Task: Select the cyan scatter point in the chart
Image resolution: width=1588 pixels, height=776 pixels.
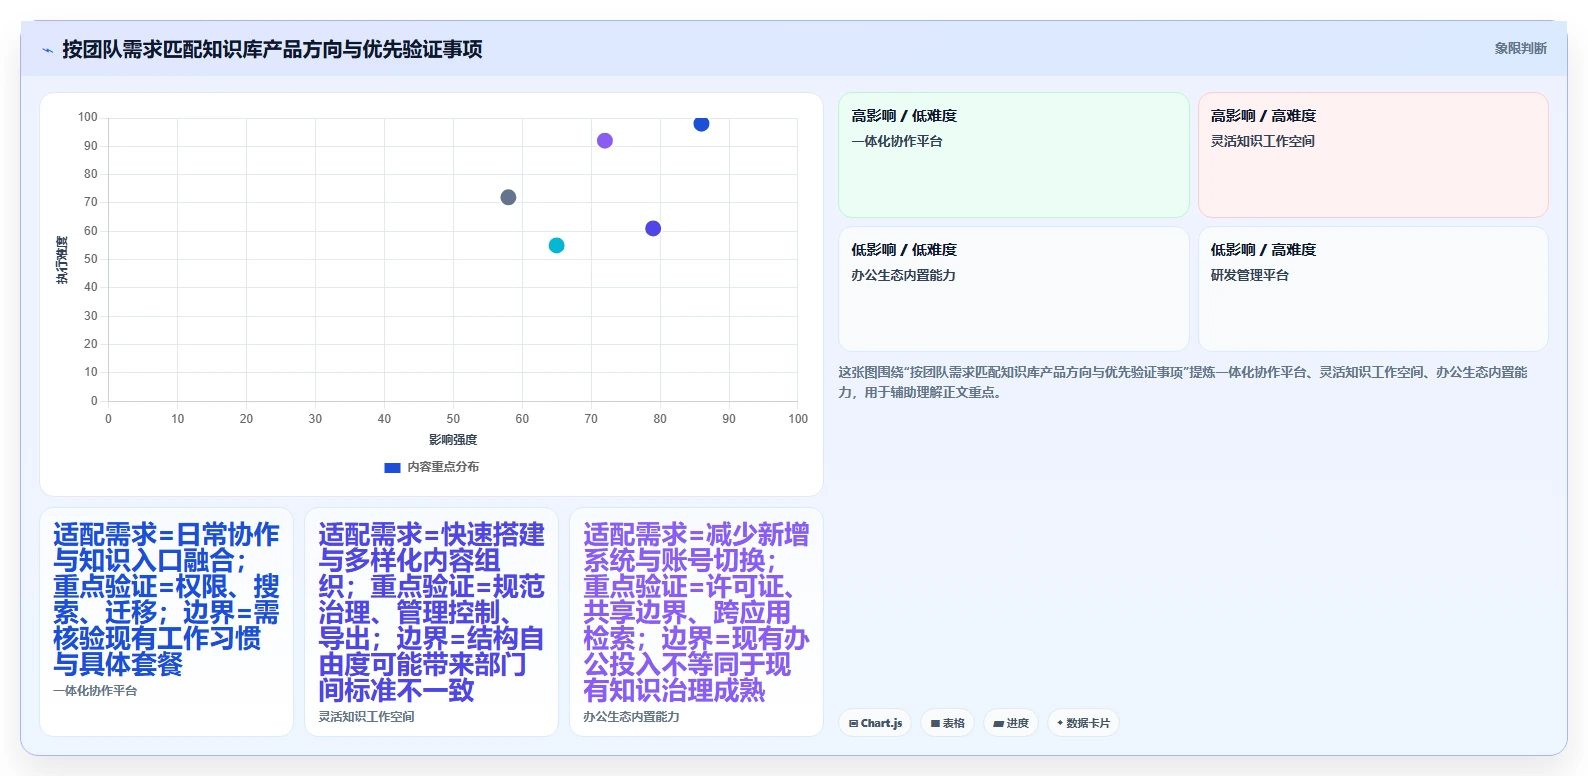Action: tap(556, 246)
